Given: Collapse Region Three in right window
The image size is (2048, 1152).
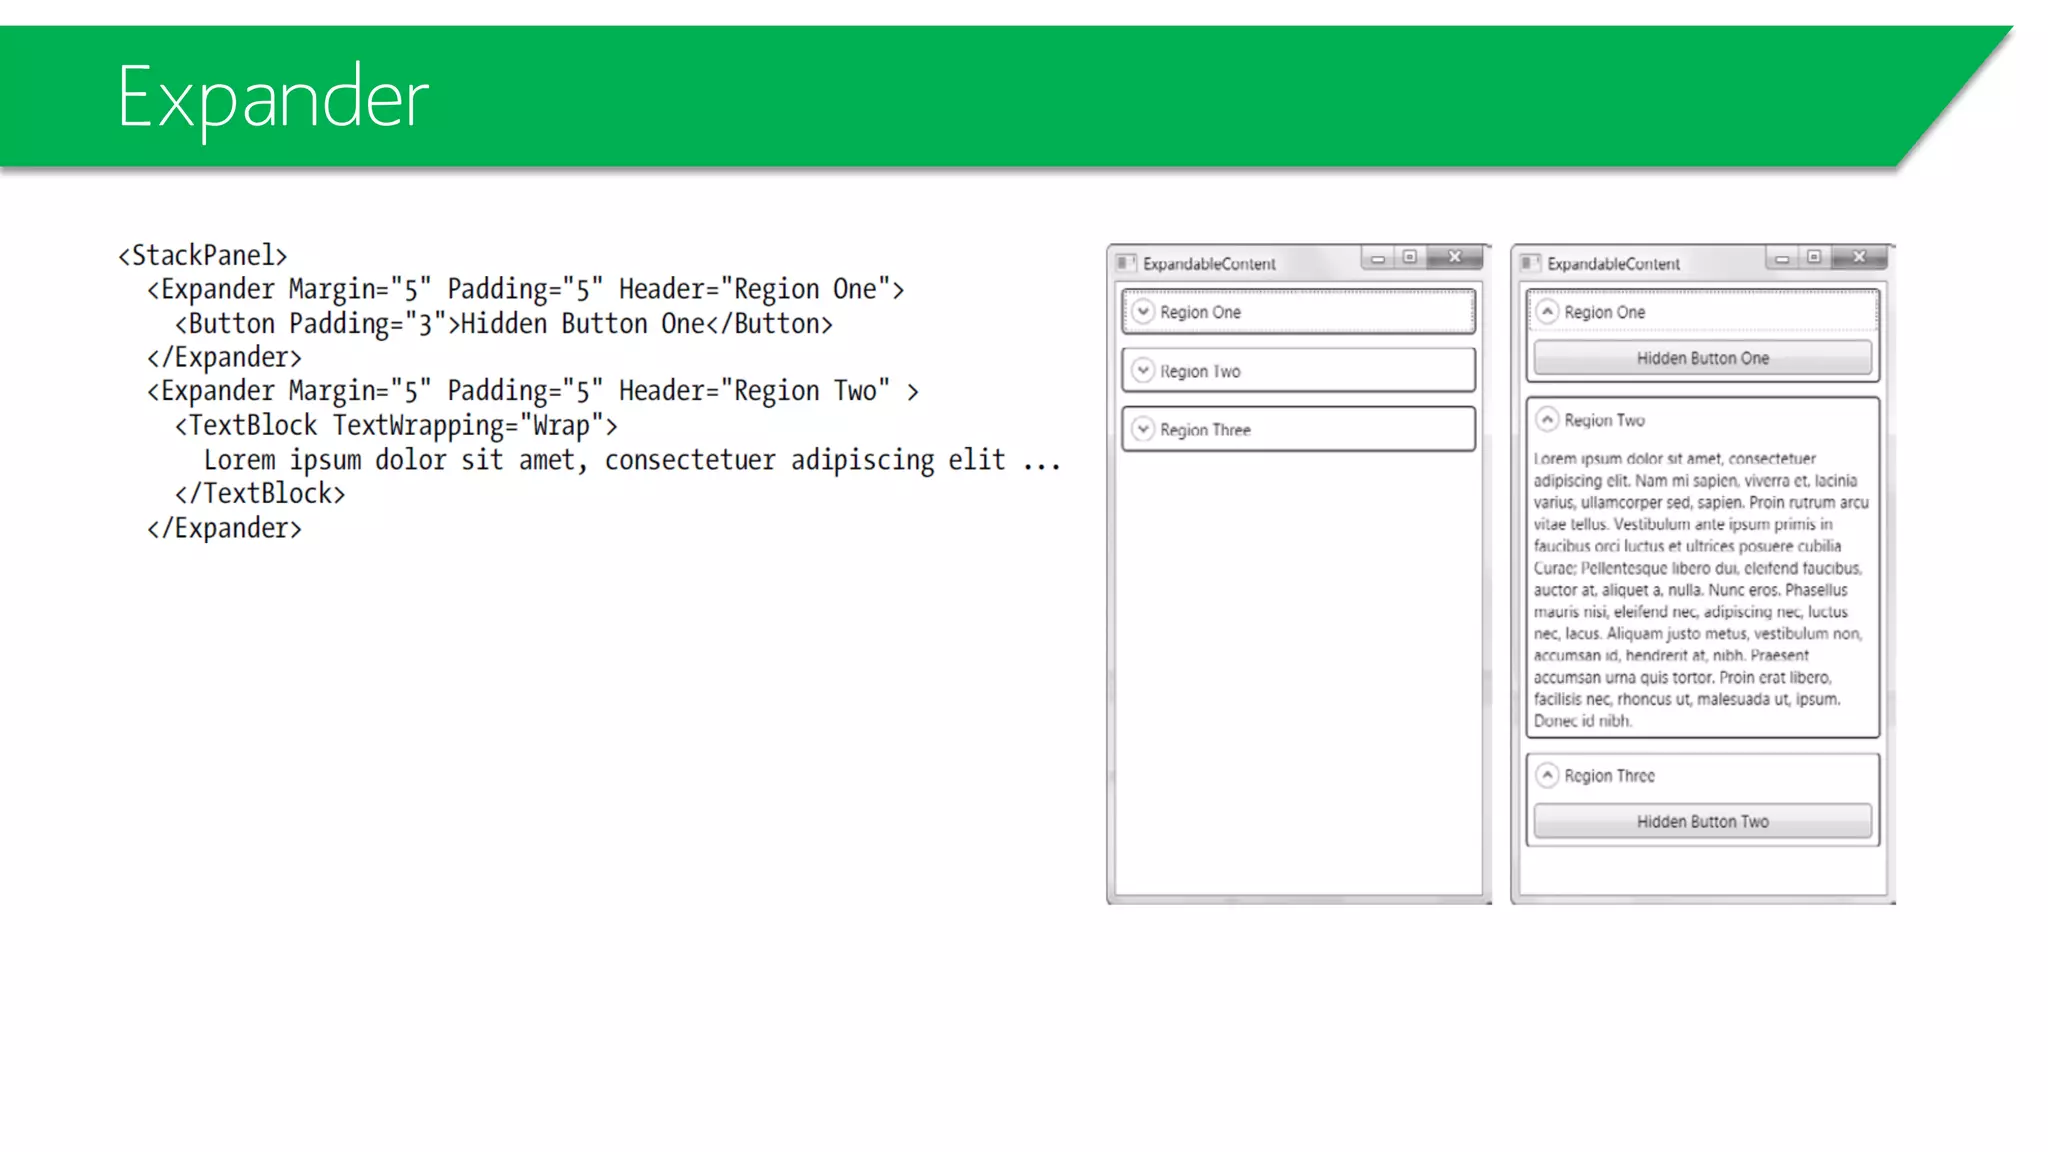Looking at the screenshot, I should click(x=1547, y=776).
